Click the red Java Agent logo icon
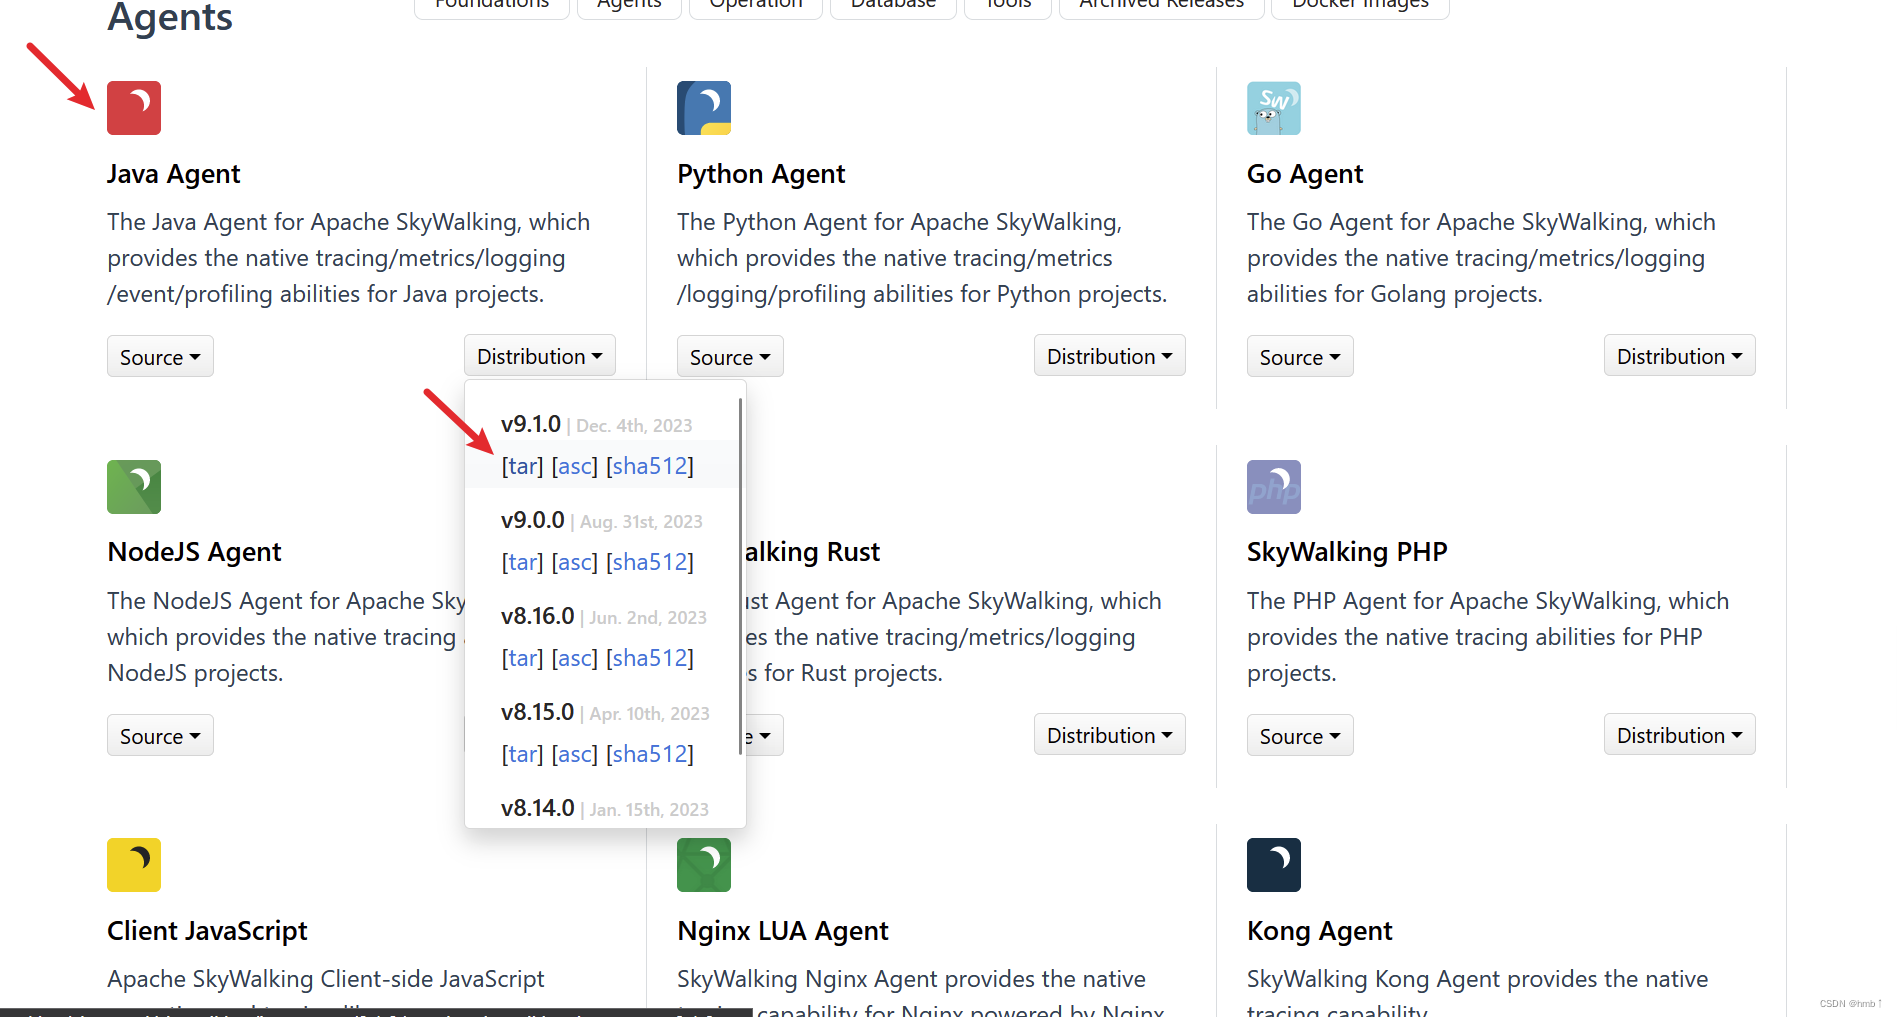Viewport: 1897px width, 1017px height. click(x=134, y=108)
